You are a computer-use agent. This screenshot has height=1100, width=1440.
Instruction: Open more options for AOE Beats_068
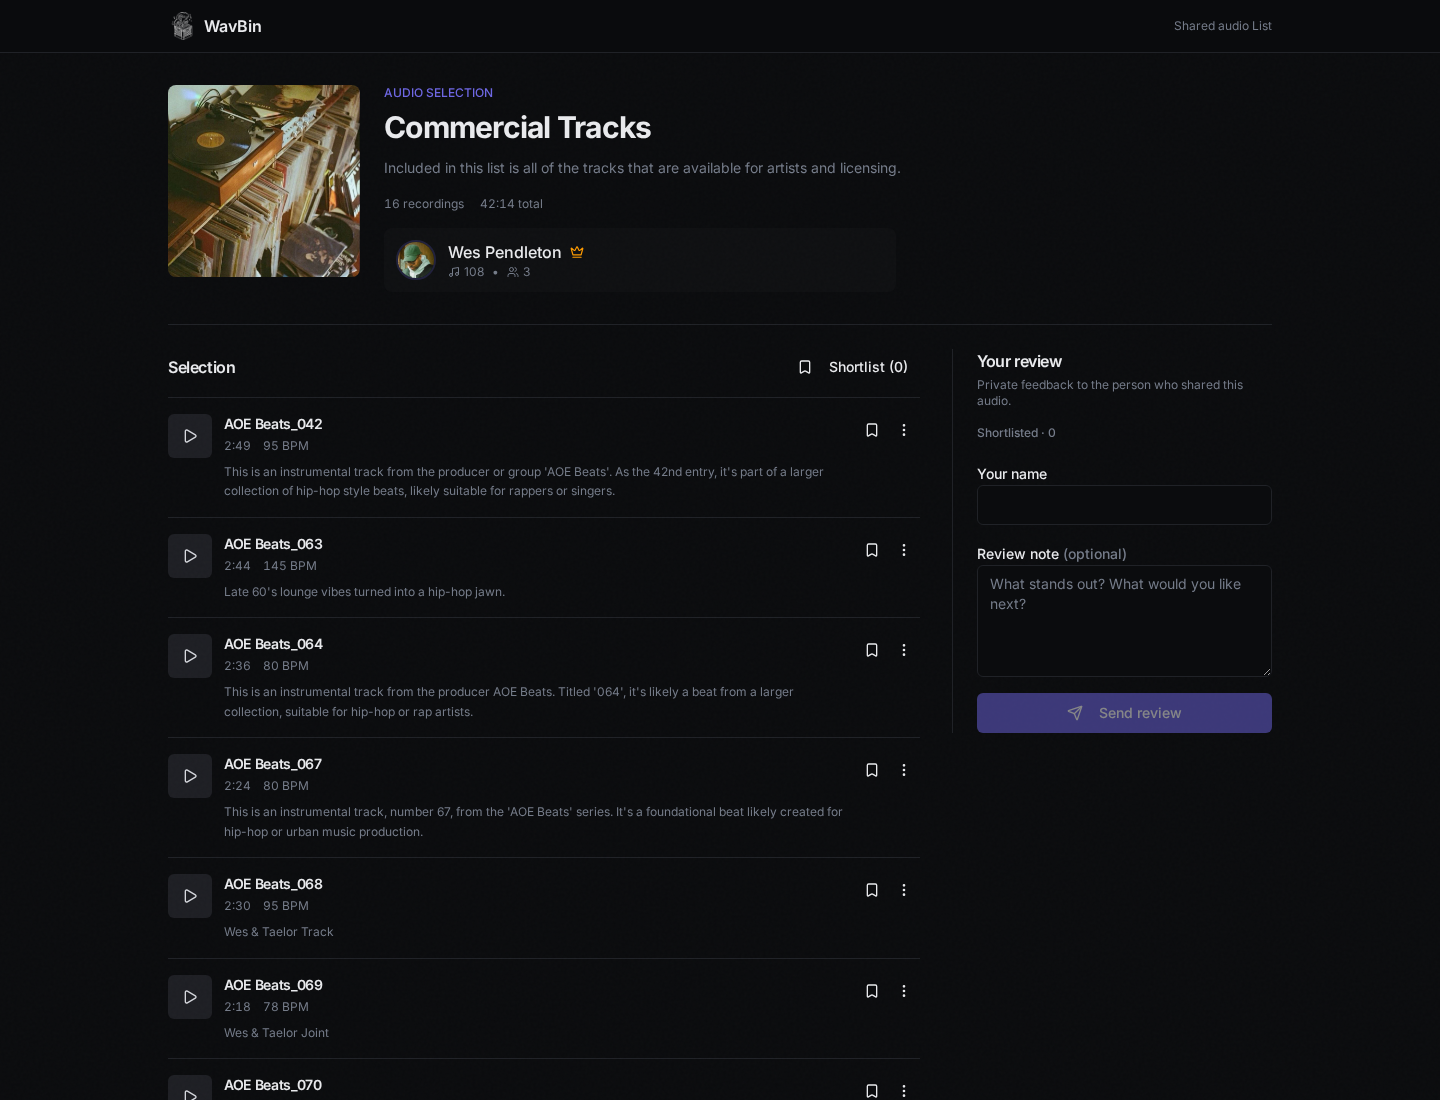pos(904,890)
